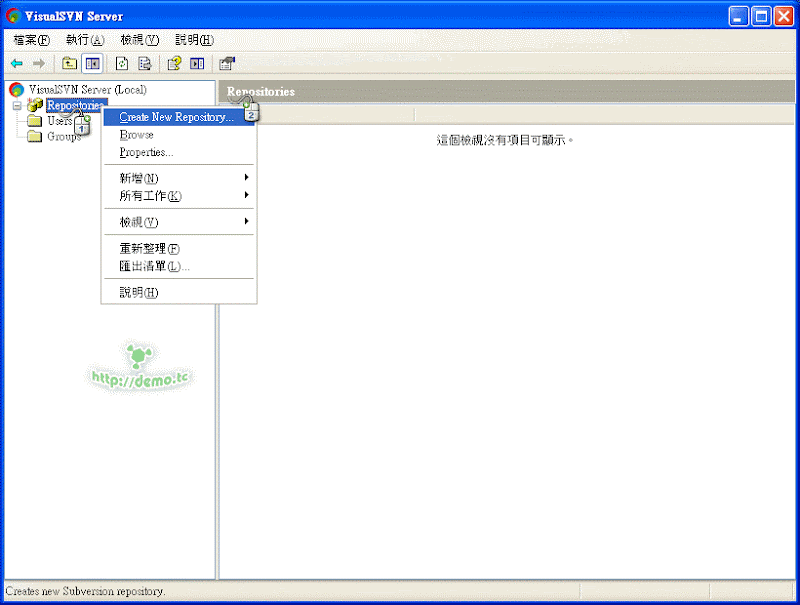Open the 說明(H) menu bar item
Viewport: 800px width, 605px height.
tap(194, 40)
